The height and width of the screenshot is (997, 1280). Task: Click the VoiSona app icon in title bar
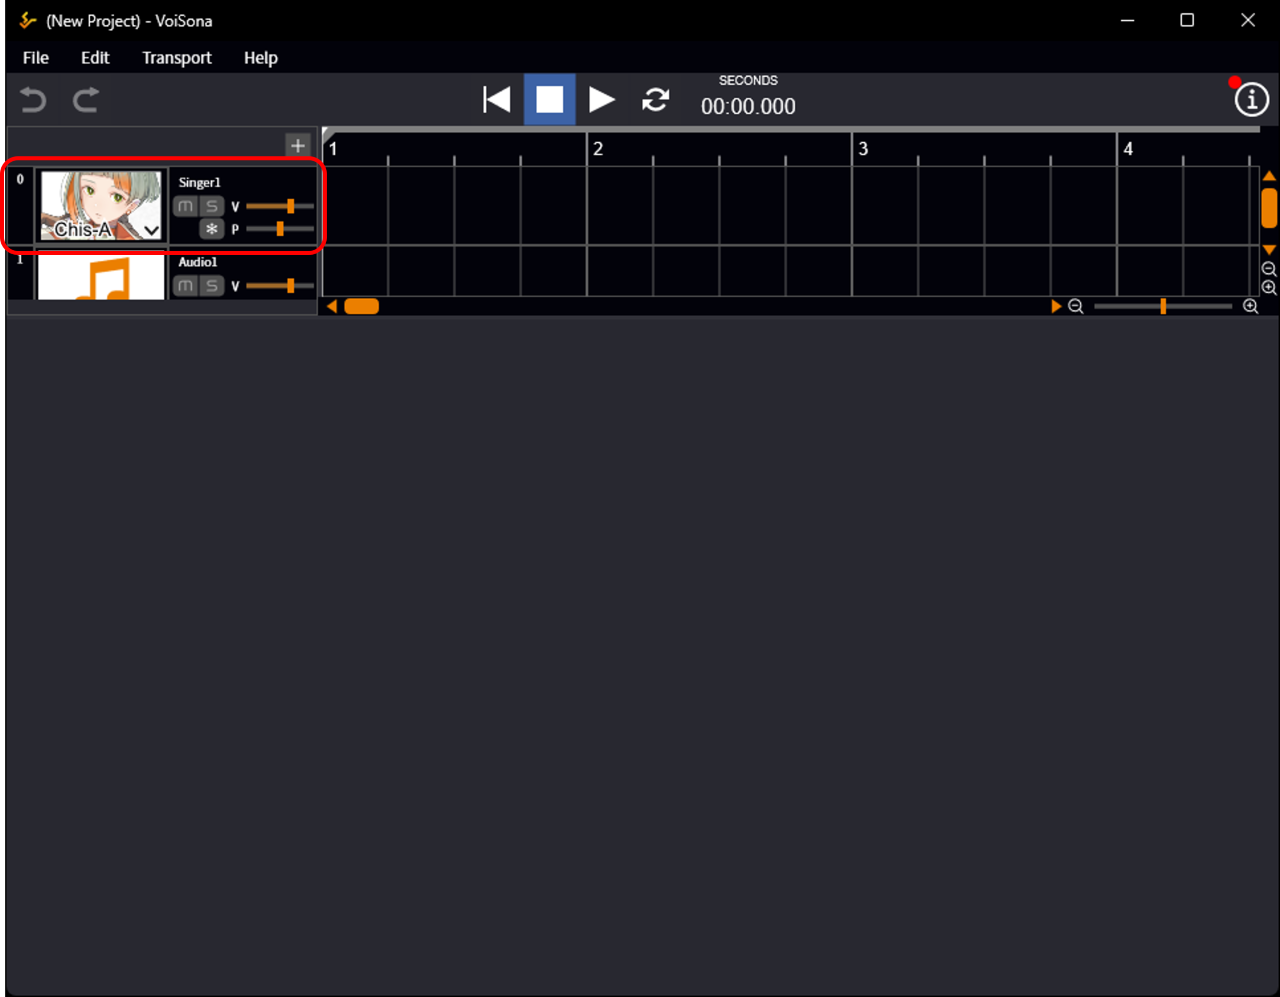click(x=27, y=21)
